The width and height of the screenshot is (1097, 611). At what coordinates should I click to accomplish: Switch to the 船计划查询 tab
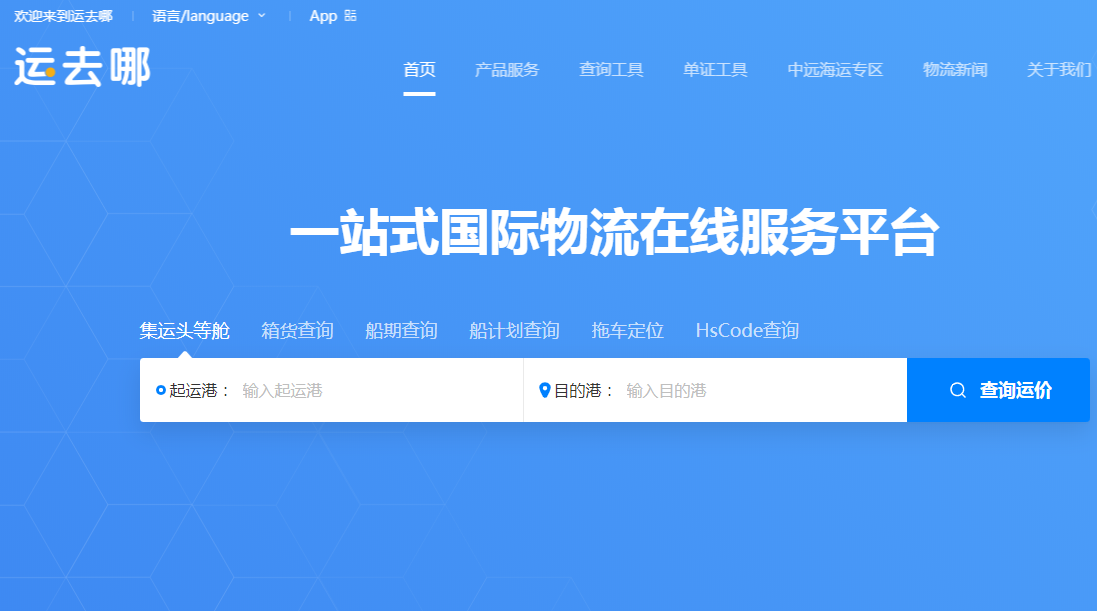pos(514,330)
